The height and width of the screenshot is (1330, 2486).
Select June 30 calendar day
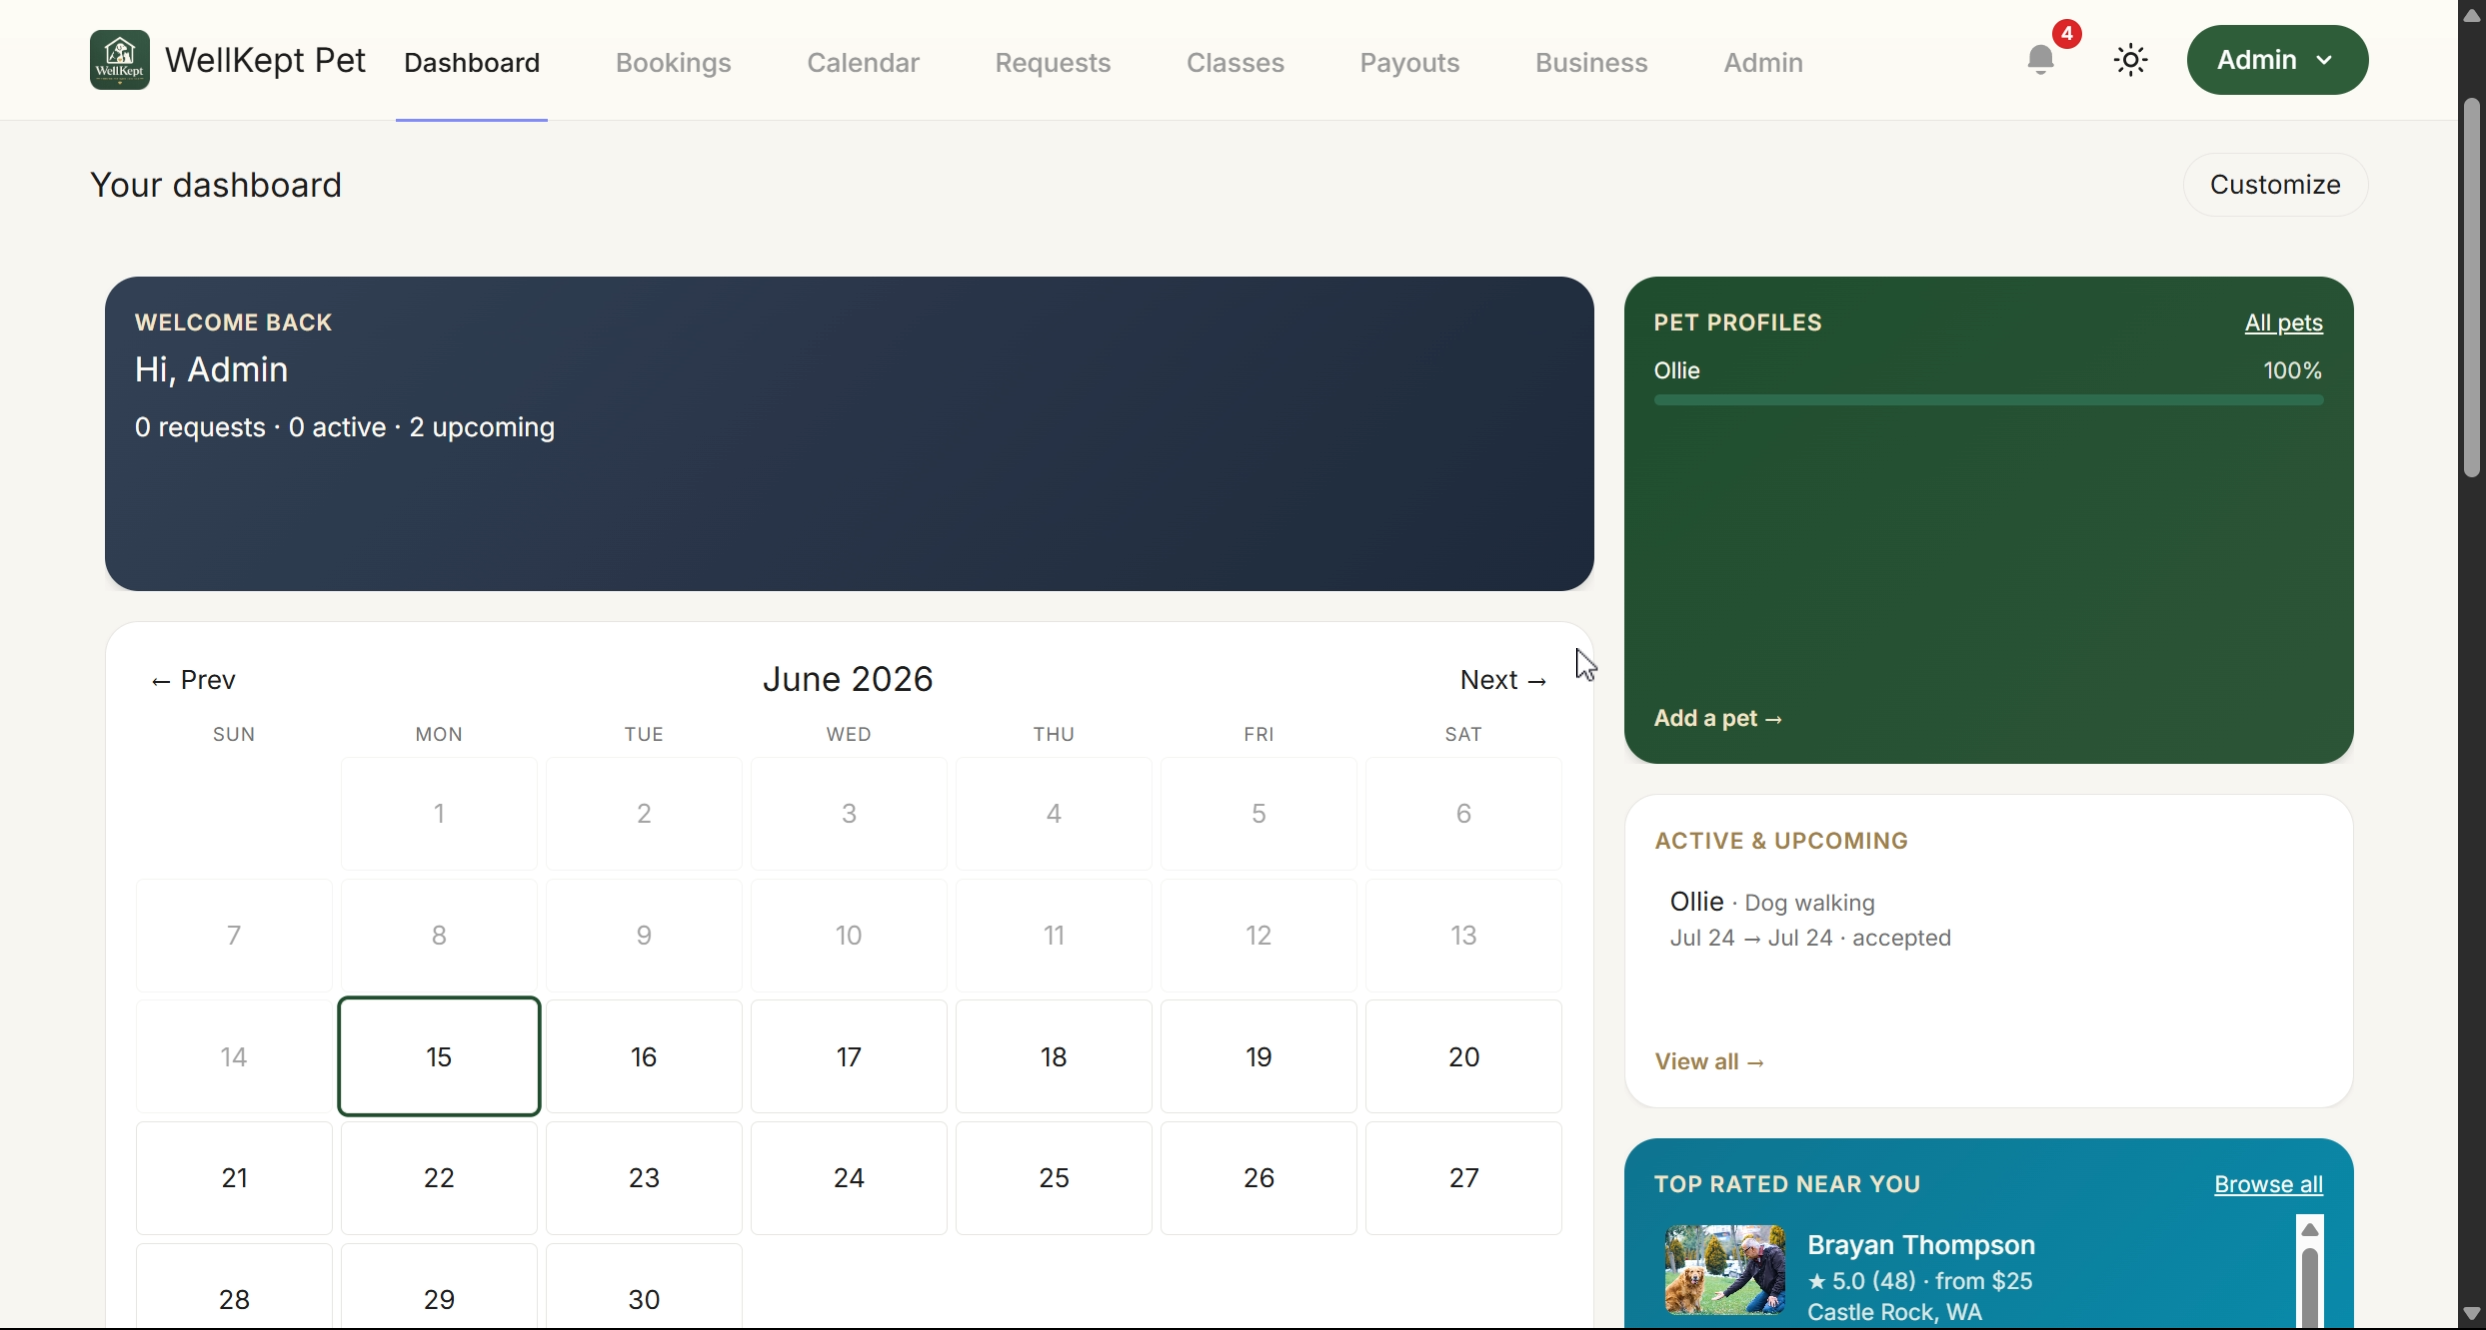644,1288
